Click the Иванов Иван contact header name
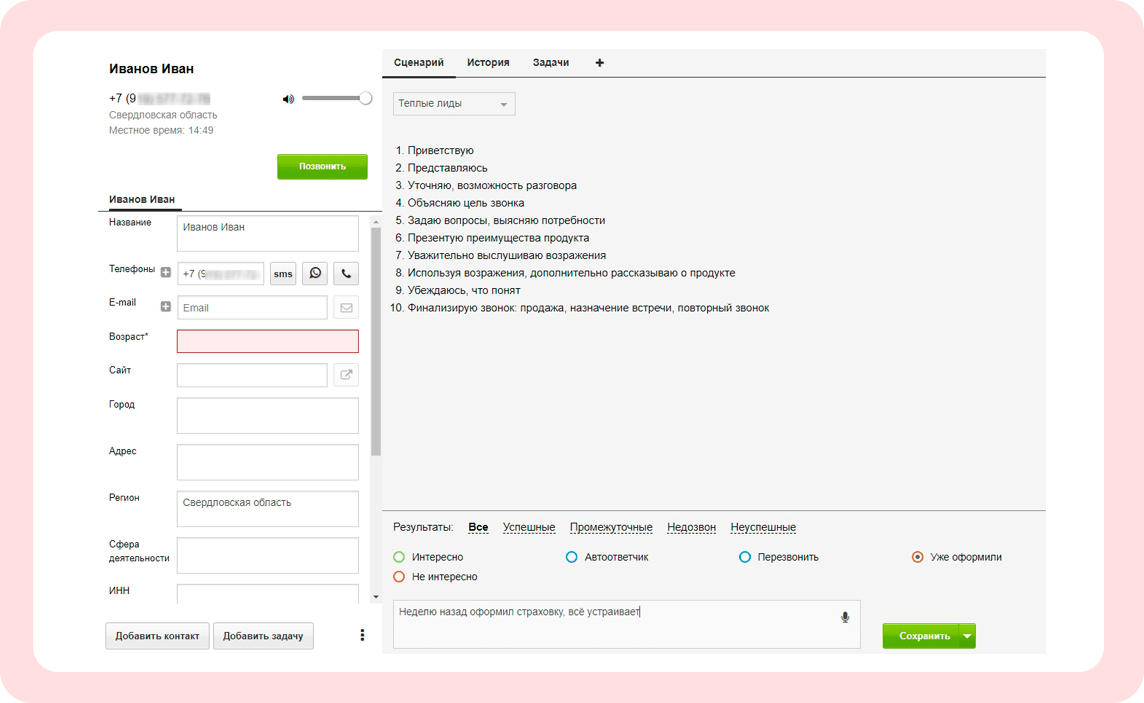This screenshot has width=1144, height=703. point(151,69)
